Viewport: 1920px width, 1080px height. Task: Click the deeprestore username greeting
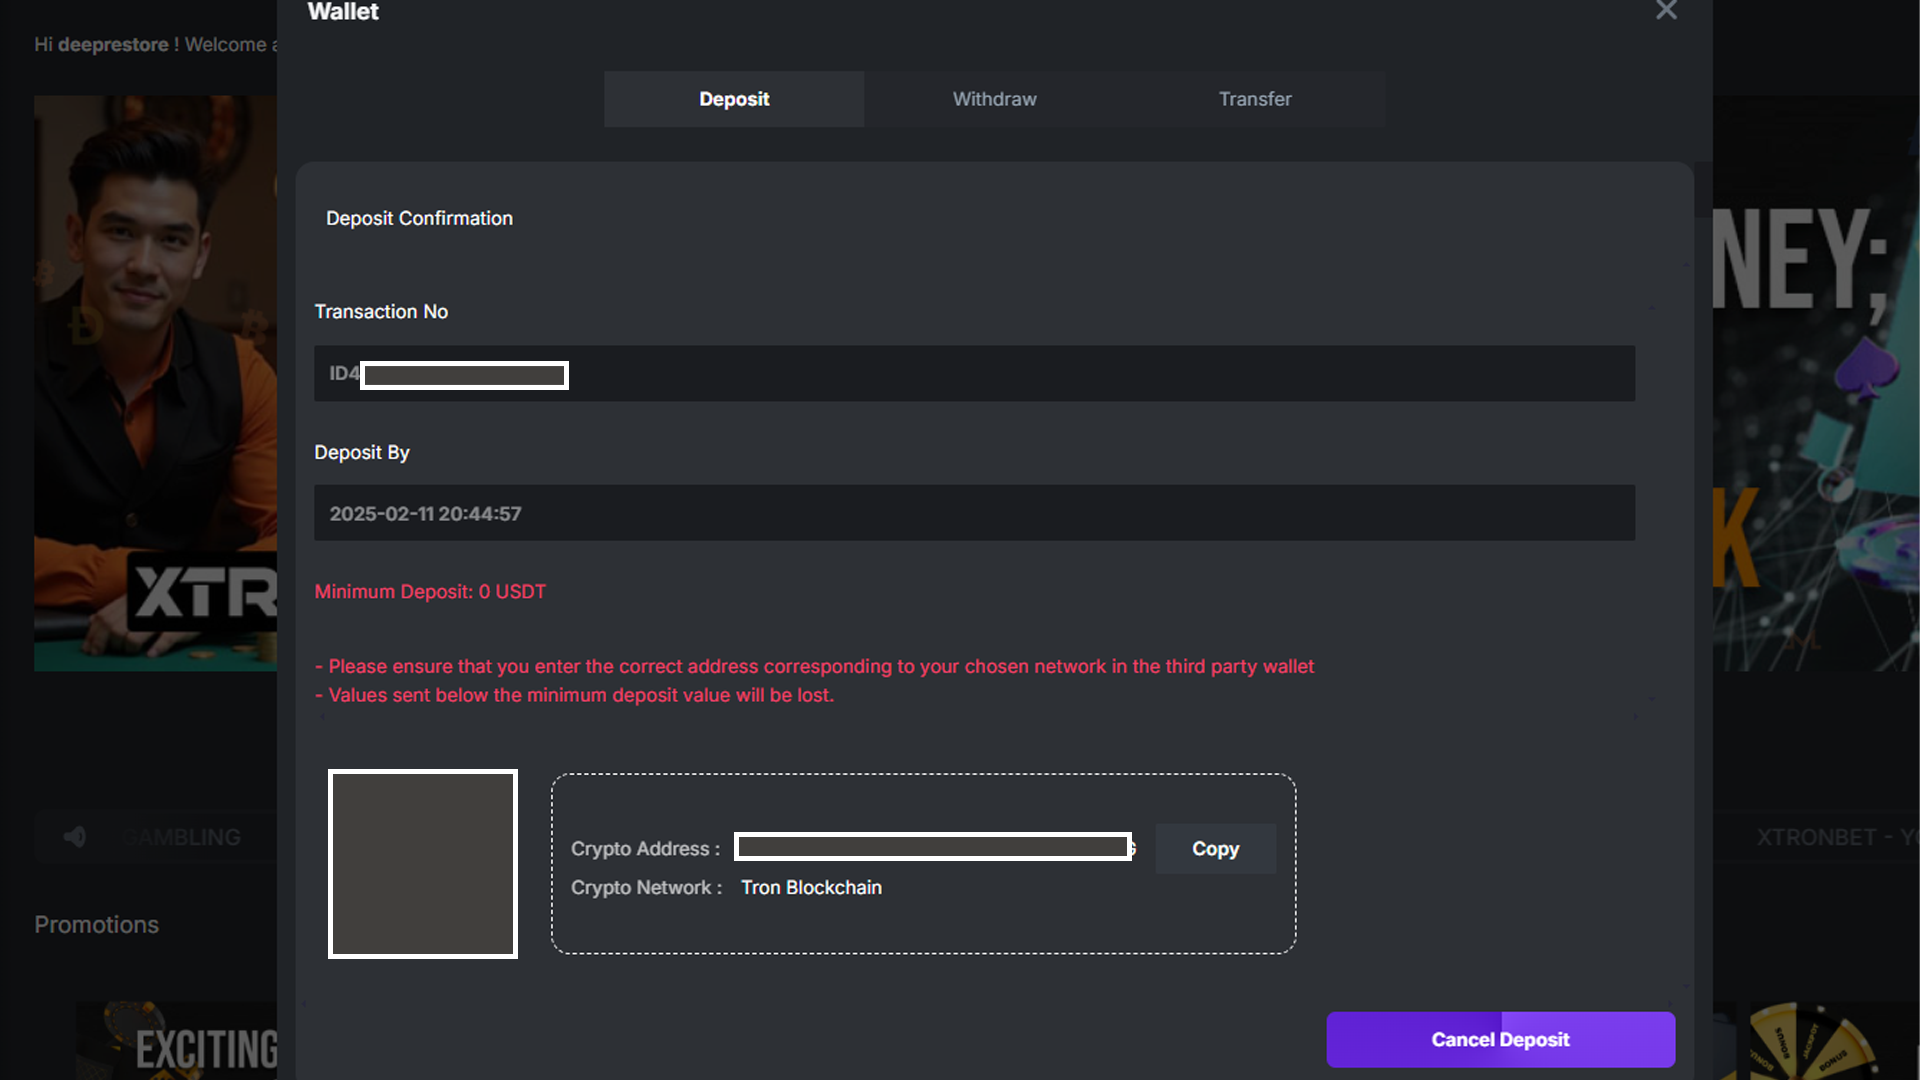click(x=113, y=45)
